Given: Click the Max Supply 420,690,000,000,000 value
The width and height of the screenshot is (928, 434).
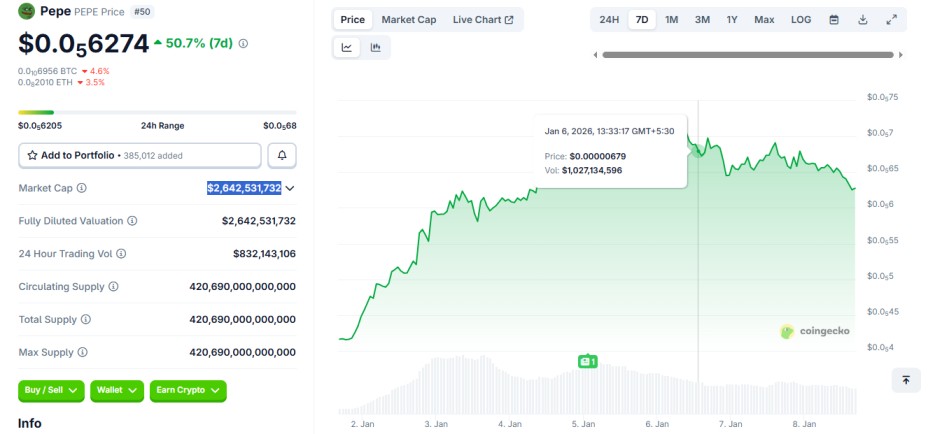Looking at the screenshot, I should [243, 352].
